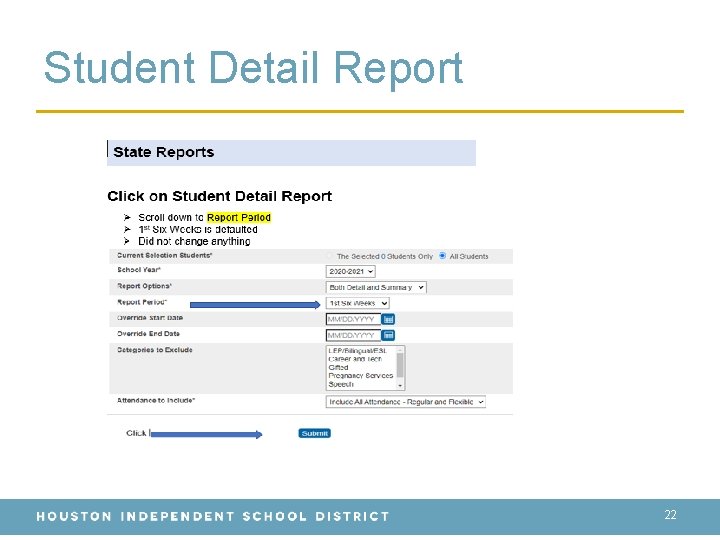The height and width of the screenshot is (540, 720).
Task: Select the All Students radio option
Action: (x=442, y=256)
